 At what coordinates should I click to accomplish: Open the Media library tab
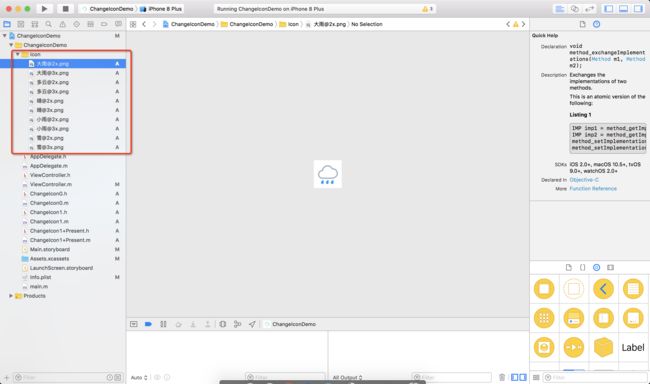click(611, 267)
